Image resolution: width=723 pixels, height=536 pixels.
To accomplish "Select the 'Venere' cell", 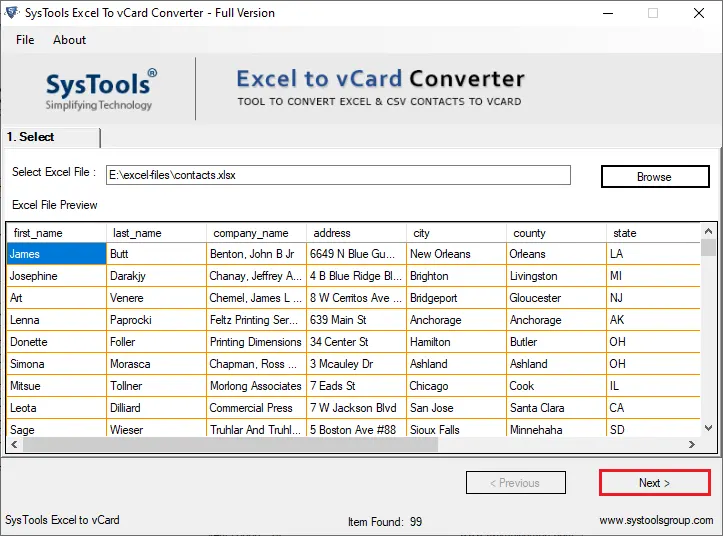I will coord(156,298).
